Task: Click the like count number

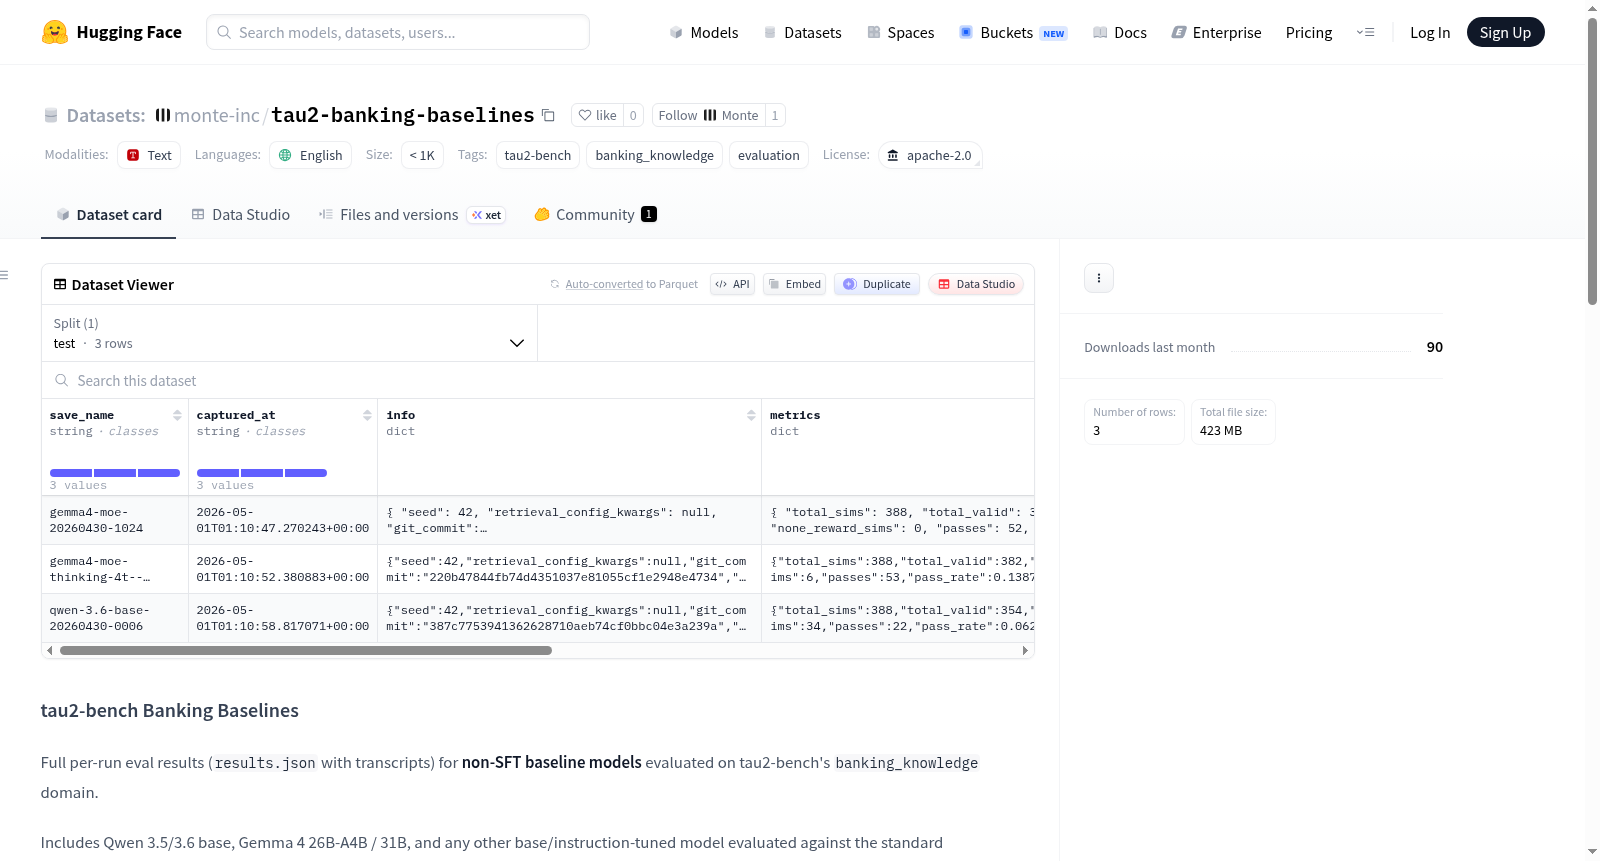Action: [633, 115]
